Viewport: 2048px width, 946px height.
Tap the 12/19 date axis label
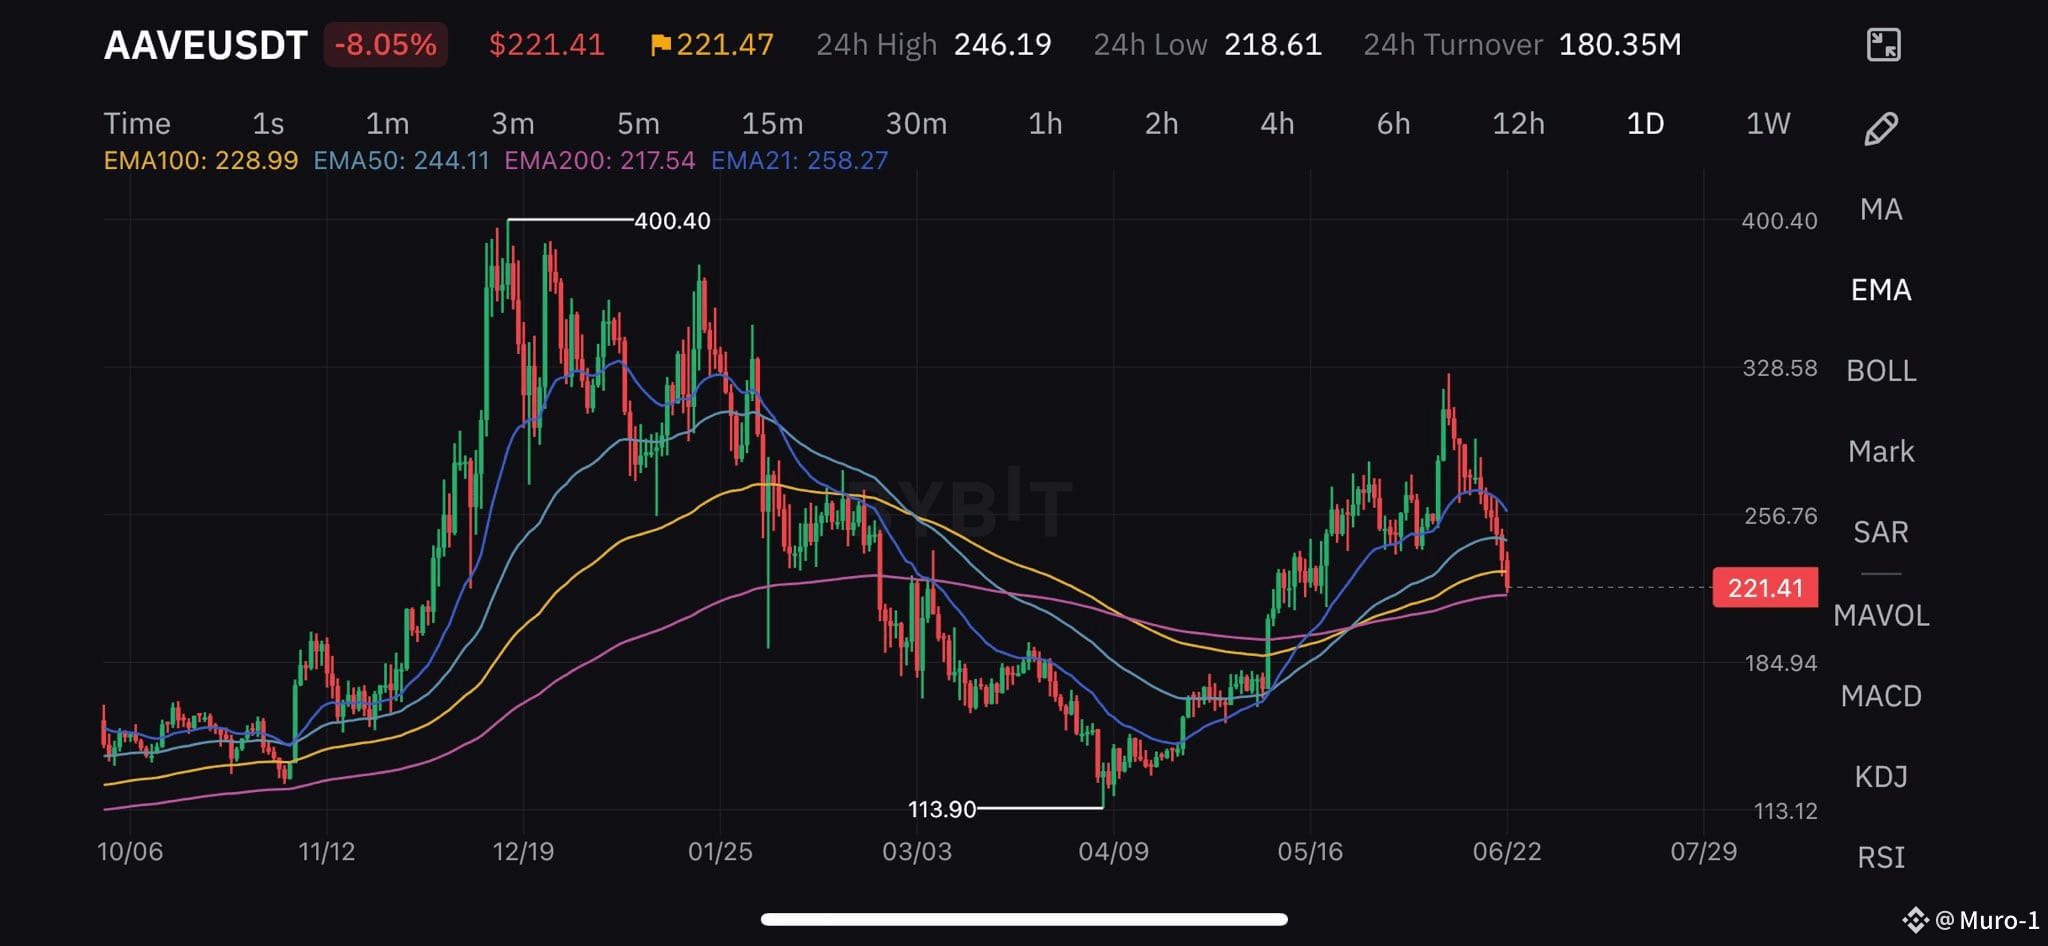523,852
